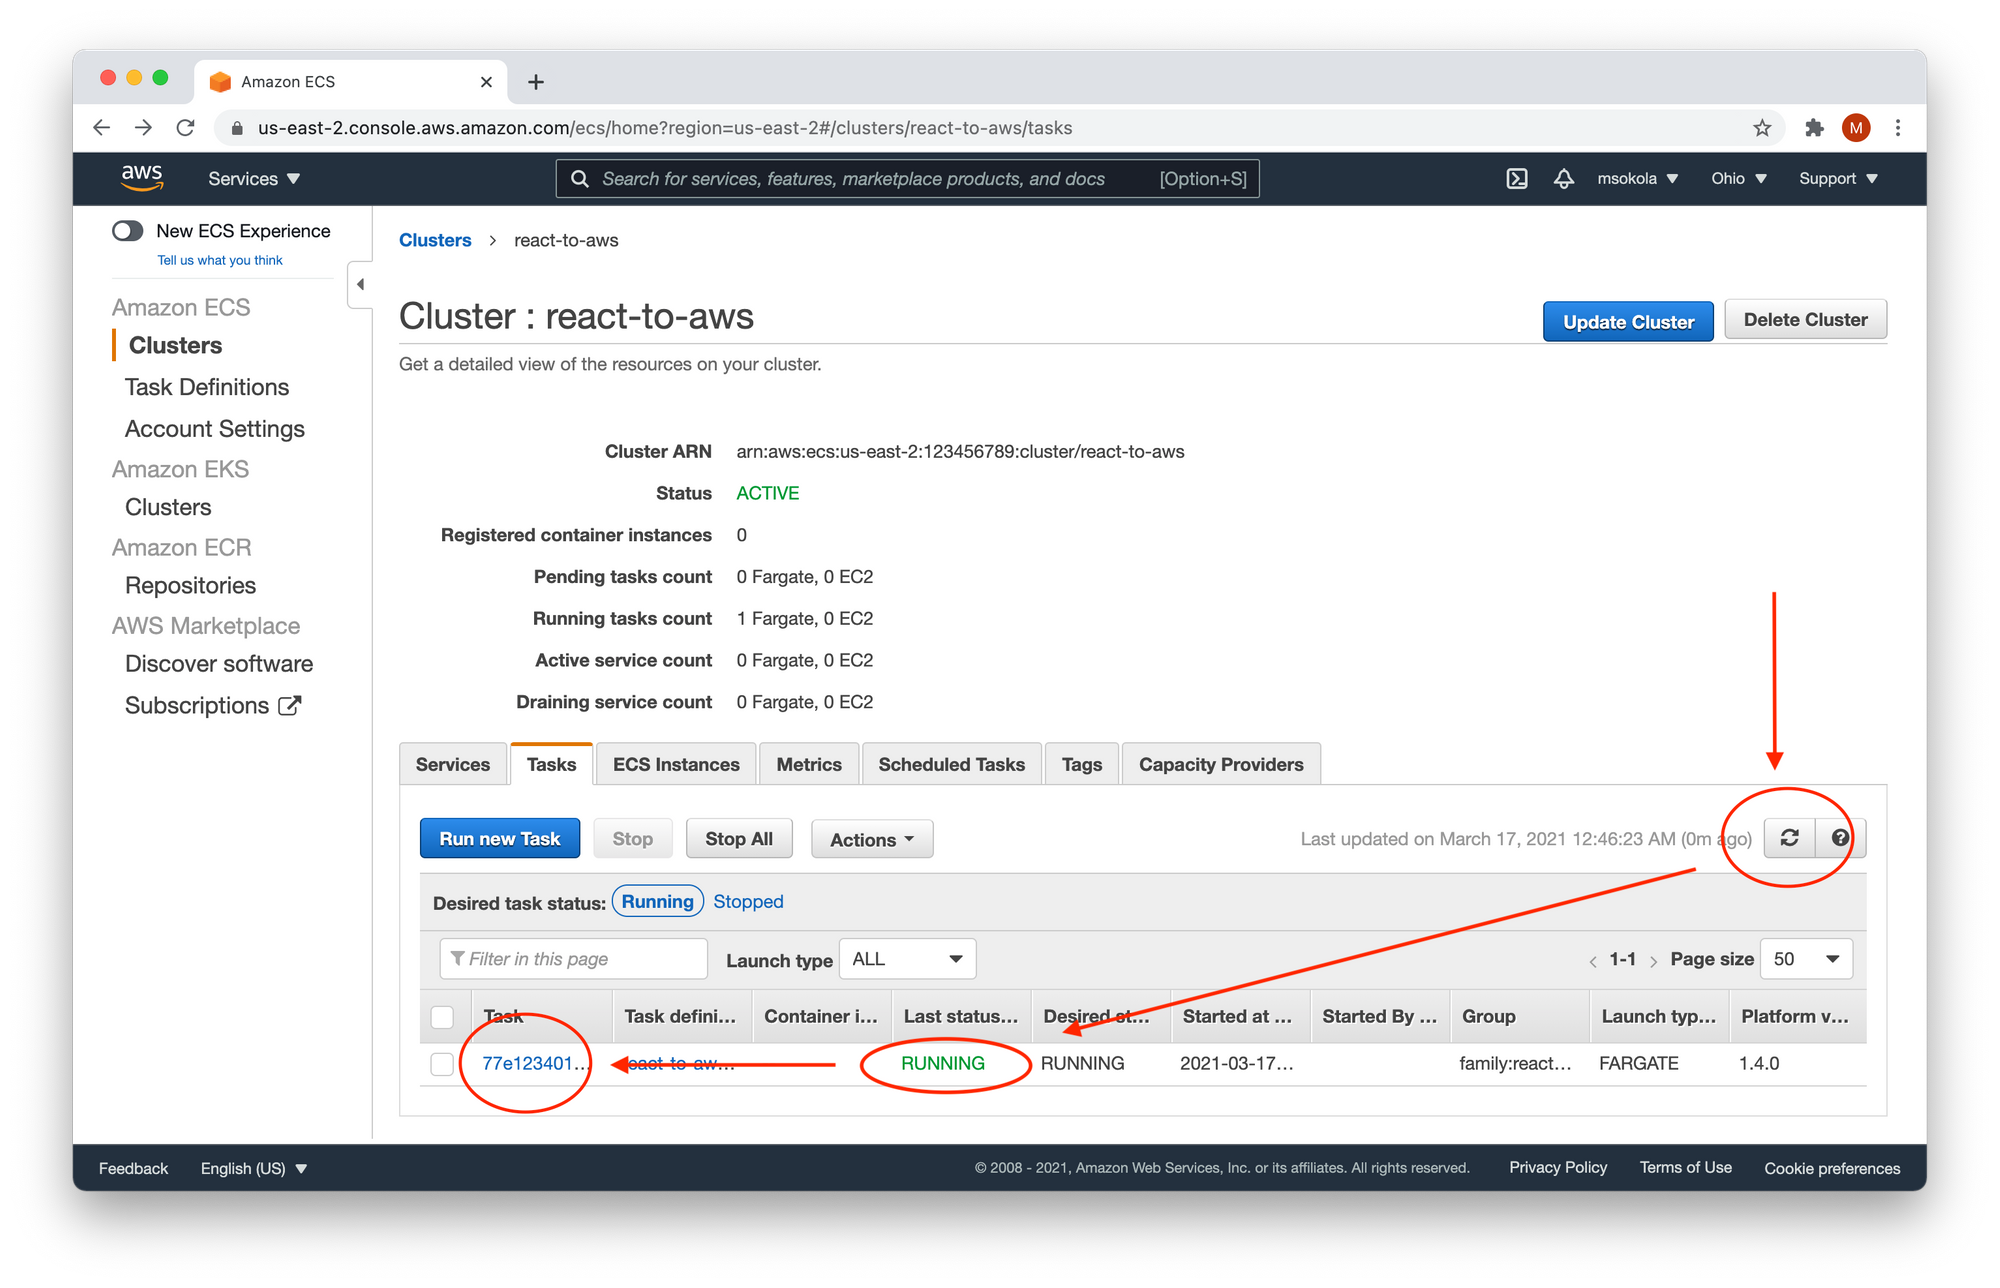Viewport: 2000px width, 1288px height.
Task: Select the checkbox next to task 77e123401
Action: coord(440,1064)
